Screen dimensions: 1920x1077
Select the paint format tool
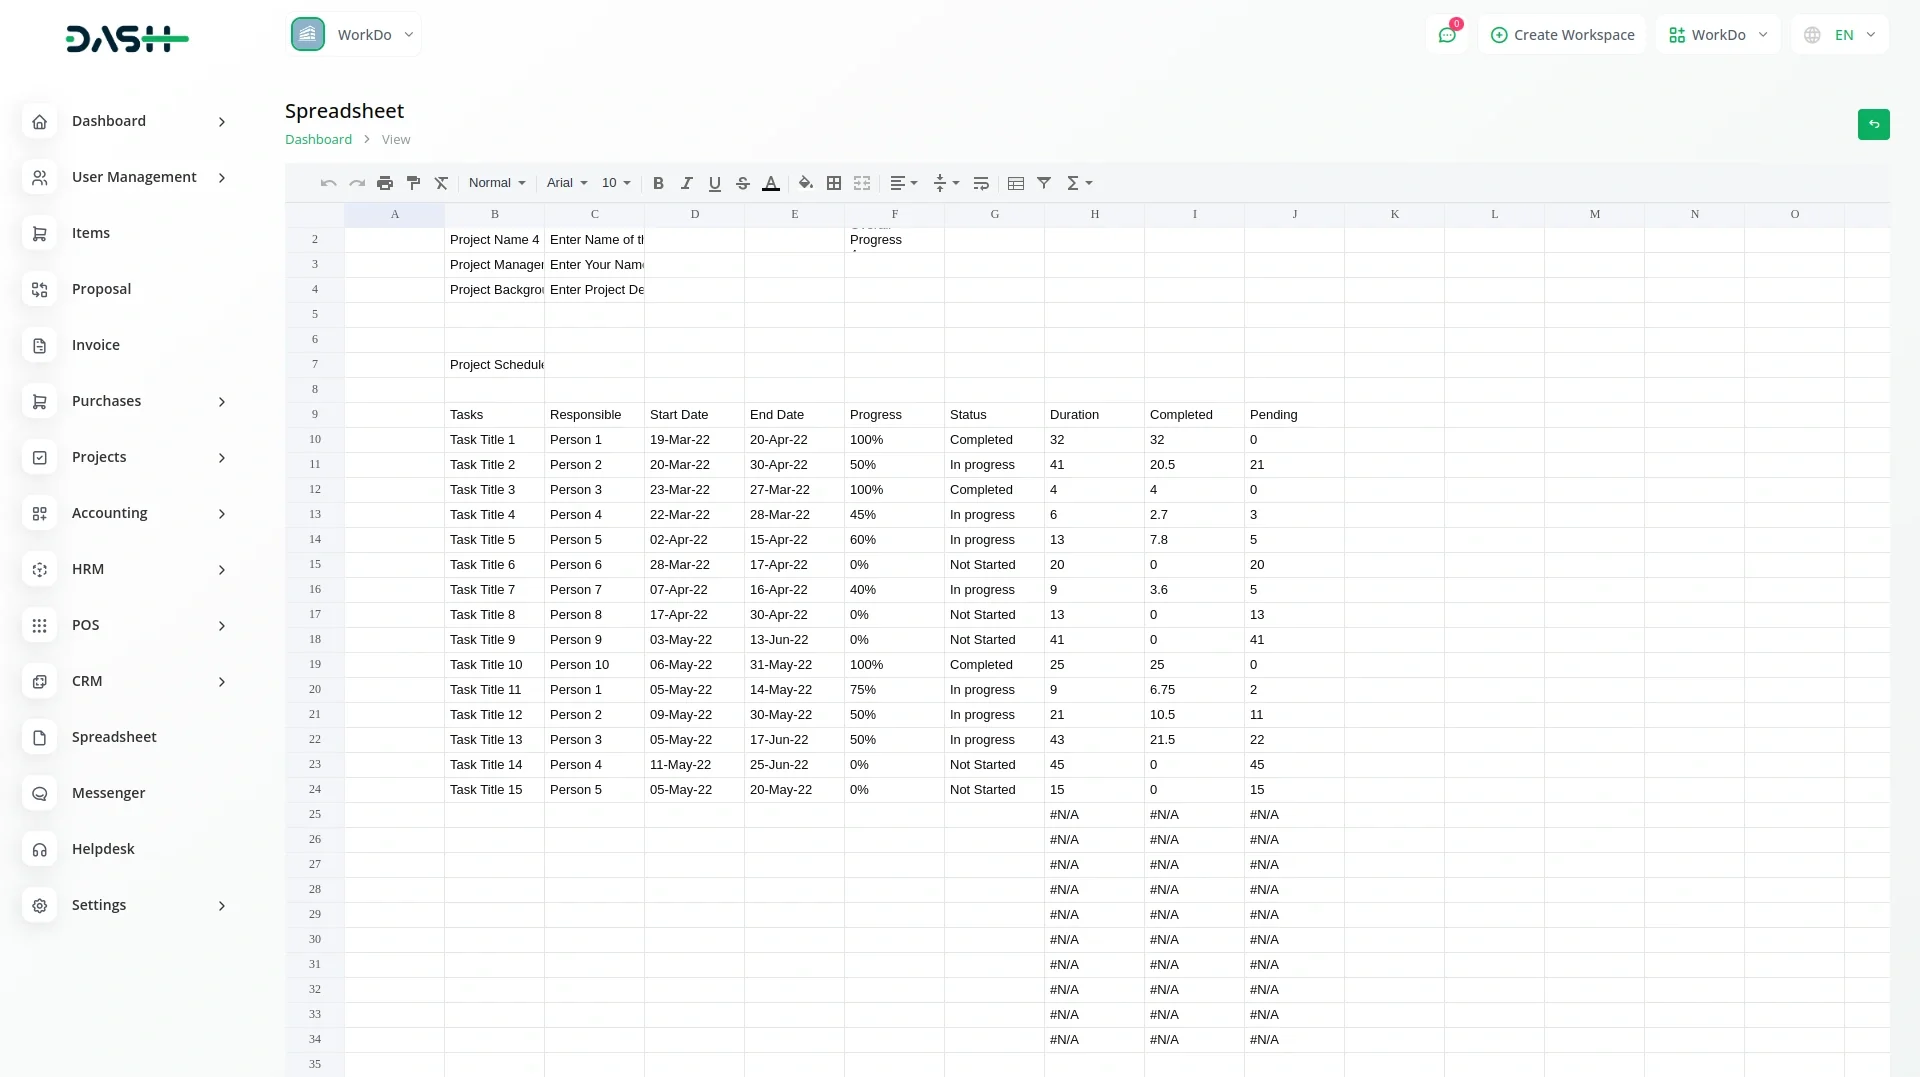(x=413, y=183)
